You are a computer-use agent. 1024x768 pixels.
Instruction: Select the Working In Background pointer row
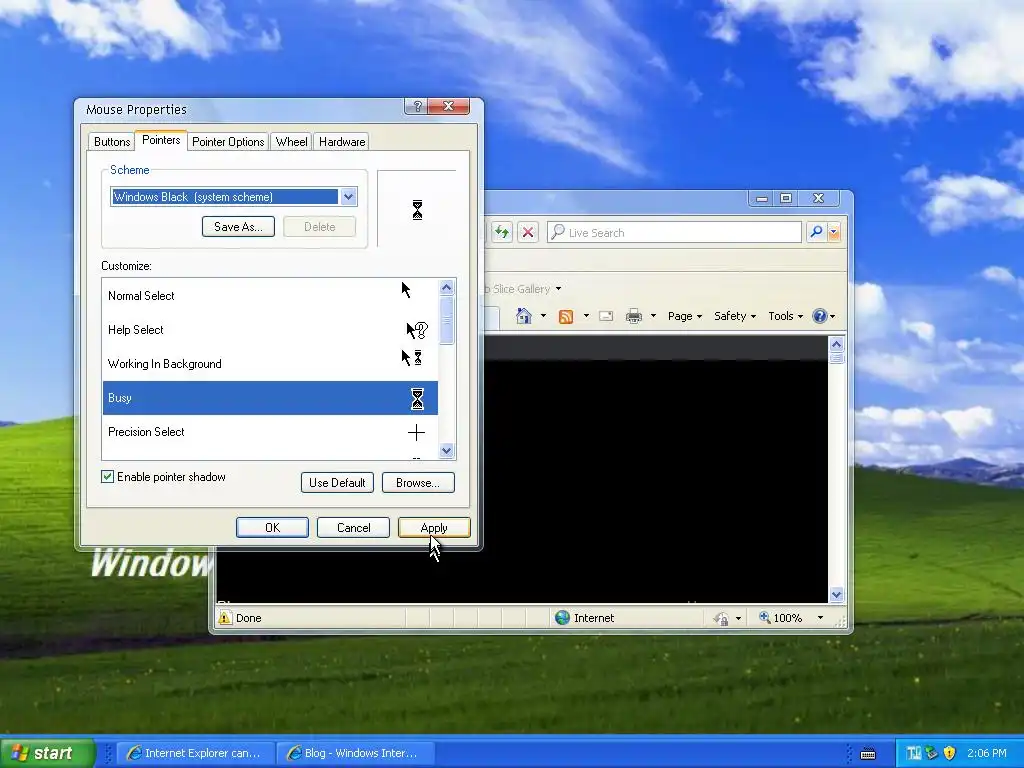(270, 364)
